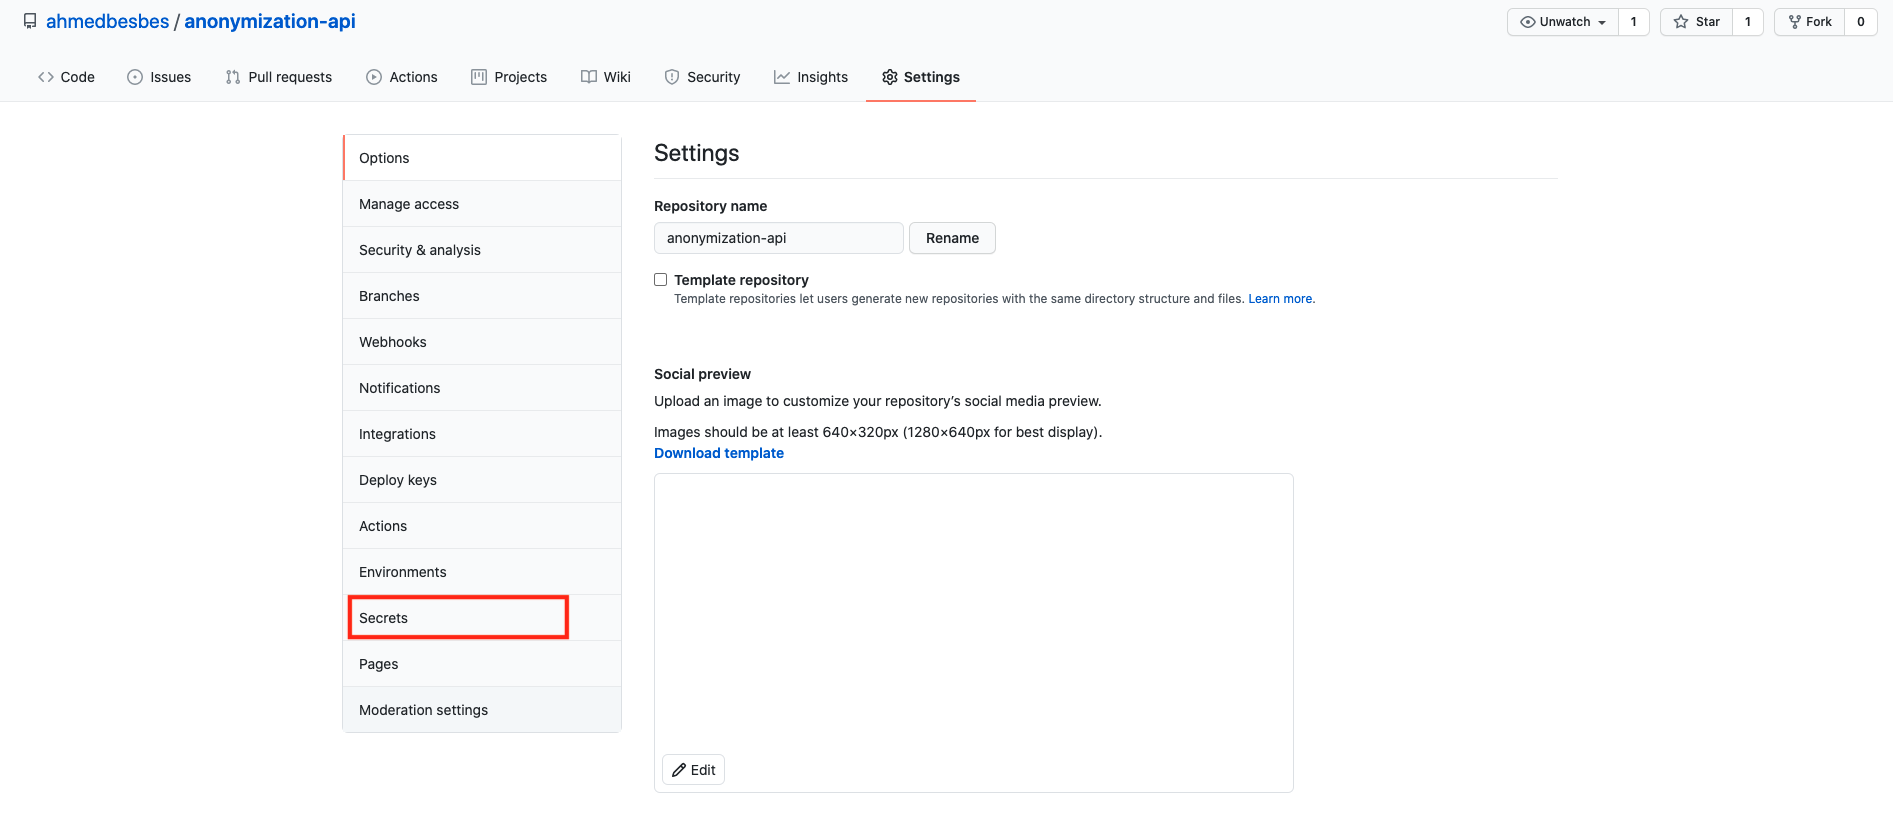The height and width of the screenshot is (830, 1893).
Task: Select Actions in the settings sidebar
Action: (x=482, y=526)
